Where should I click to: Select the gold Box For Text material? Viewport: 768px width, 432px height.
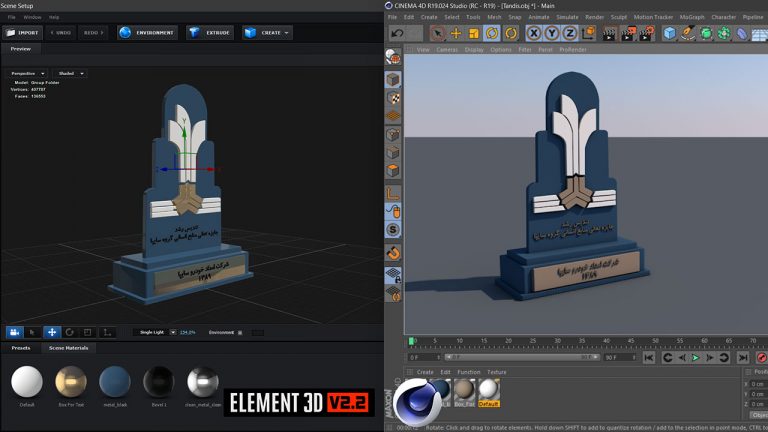71,382
